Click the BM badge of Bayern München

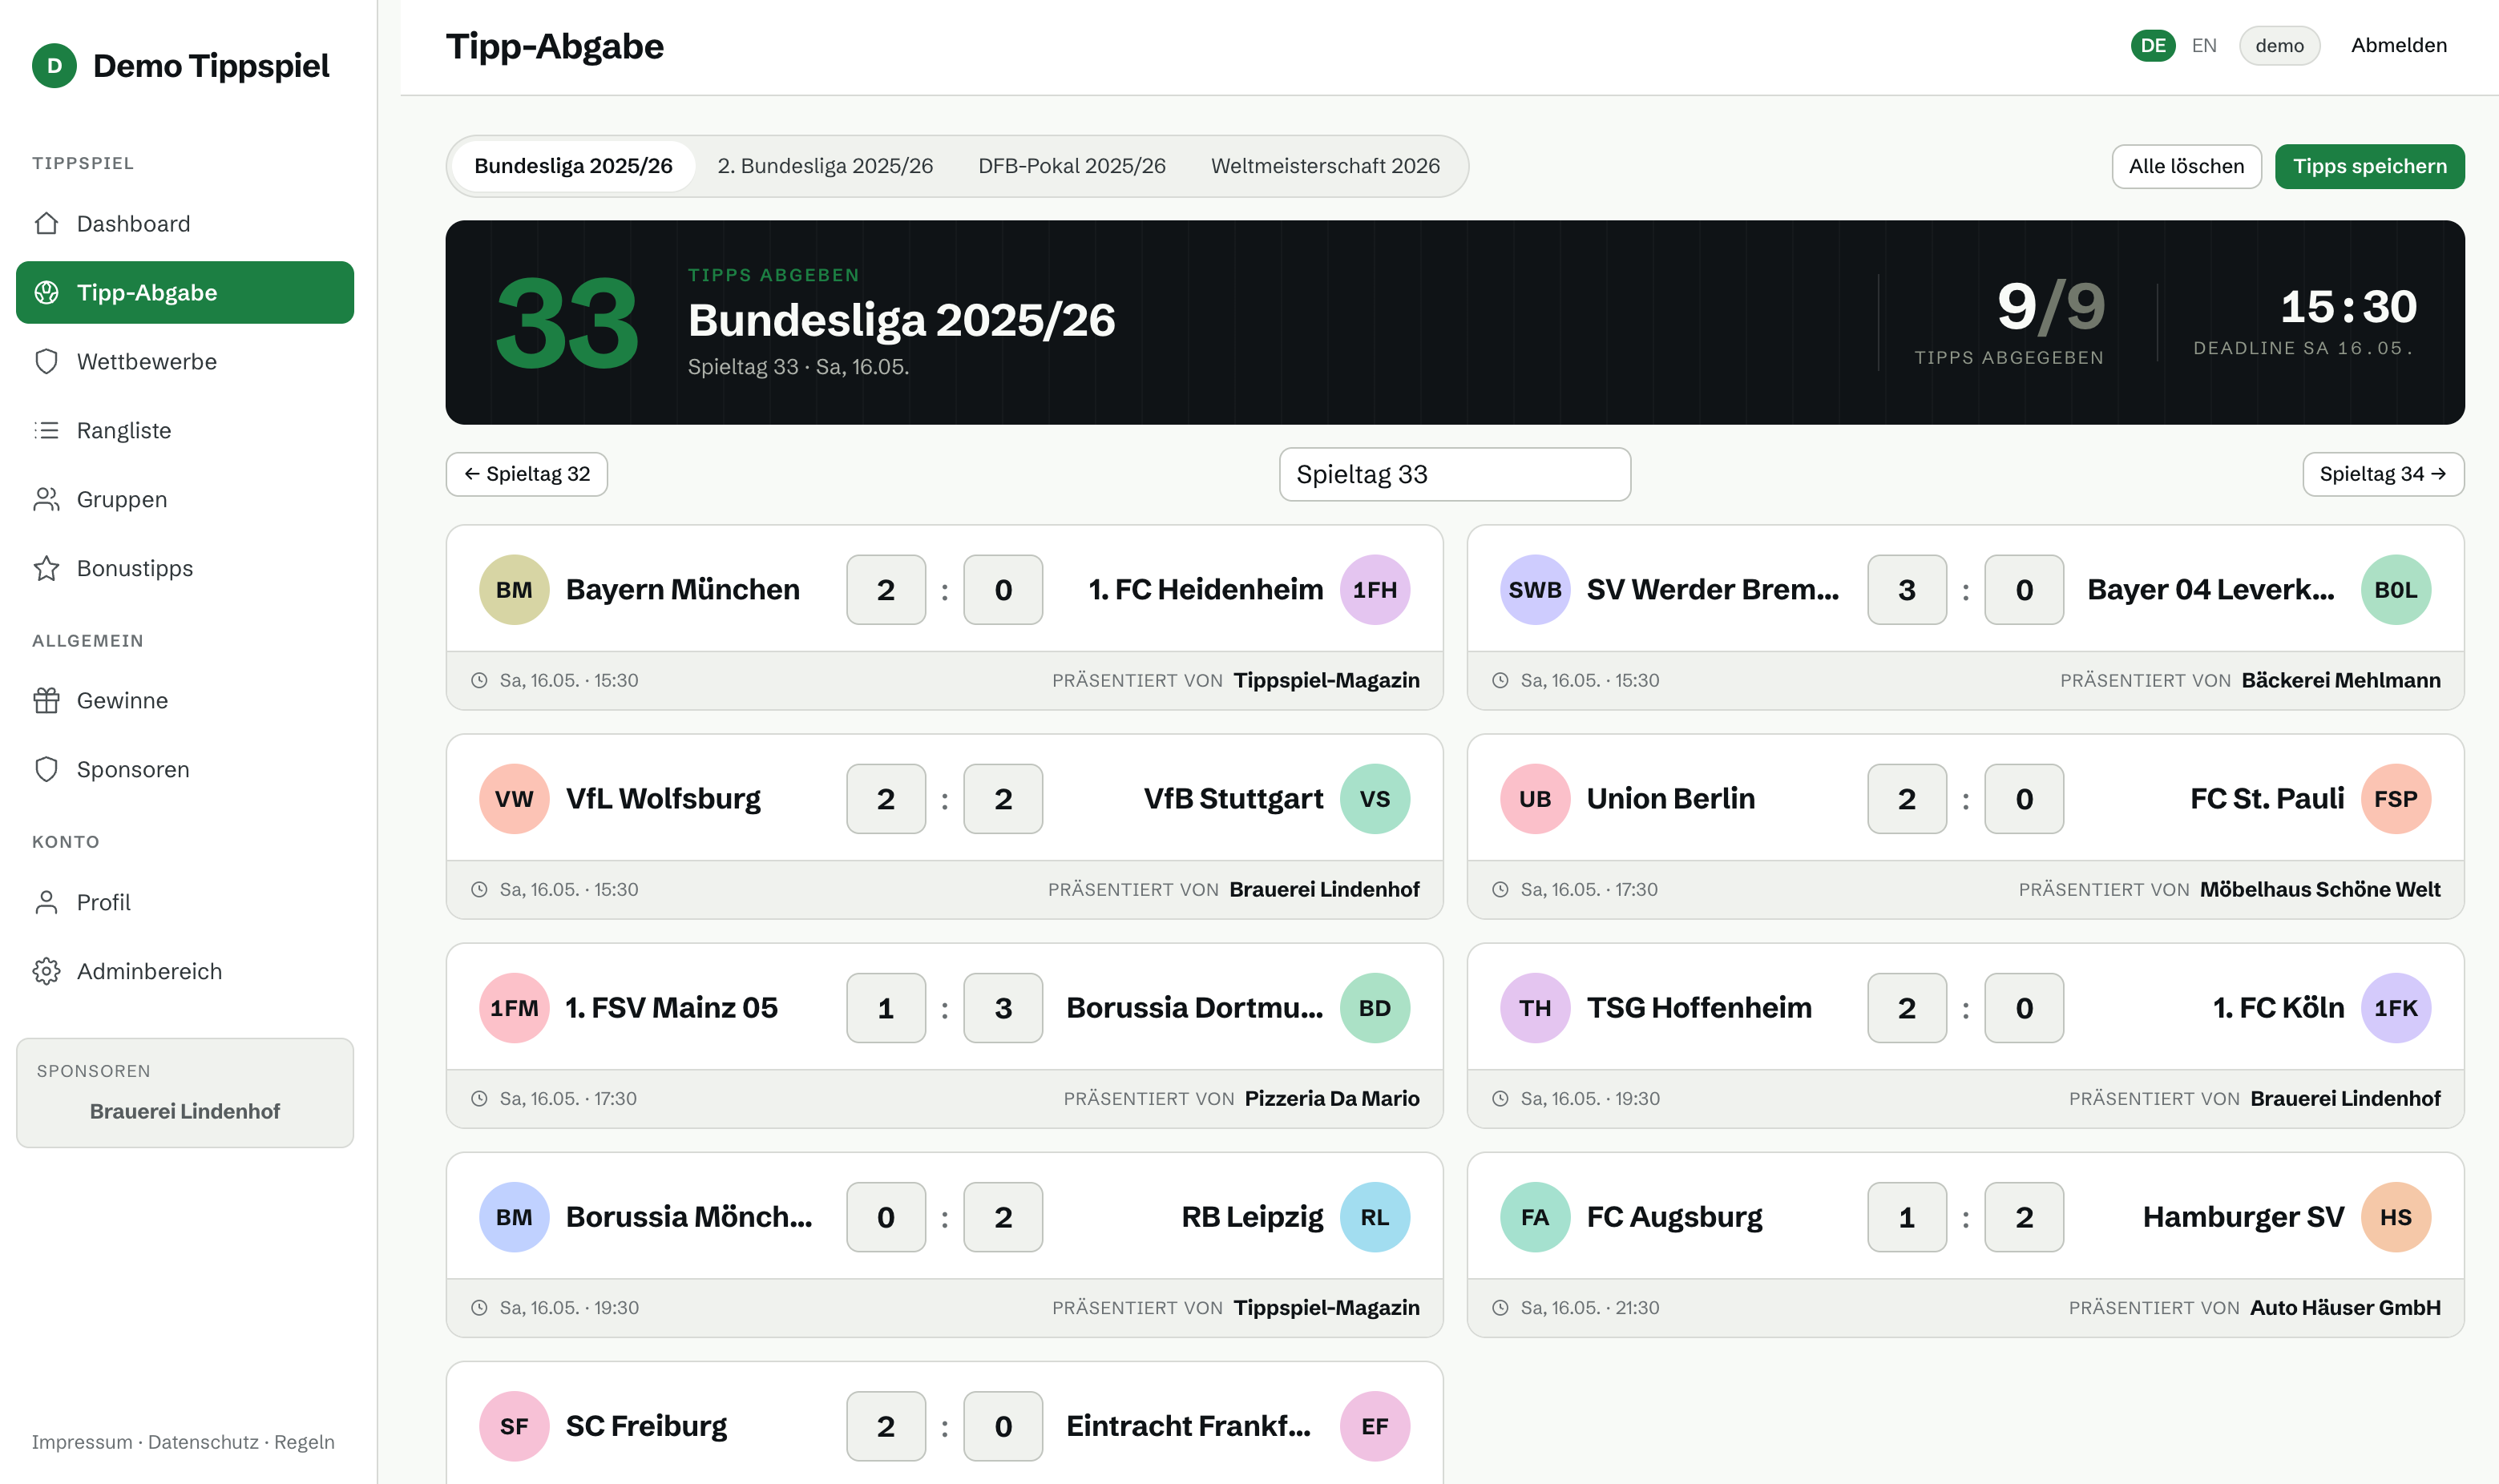(x=514, y=590)
